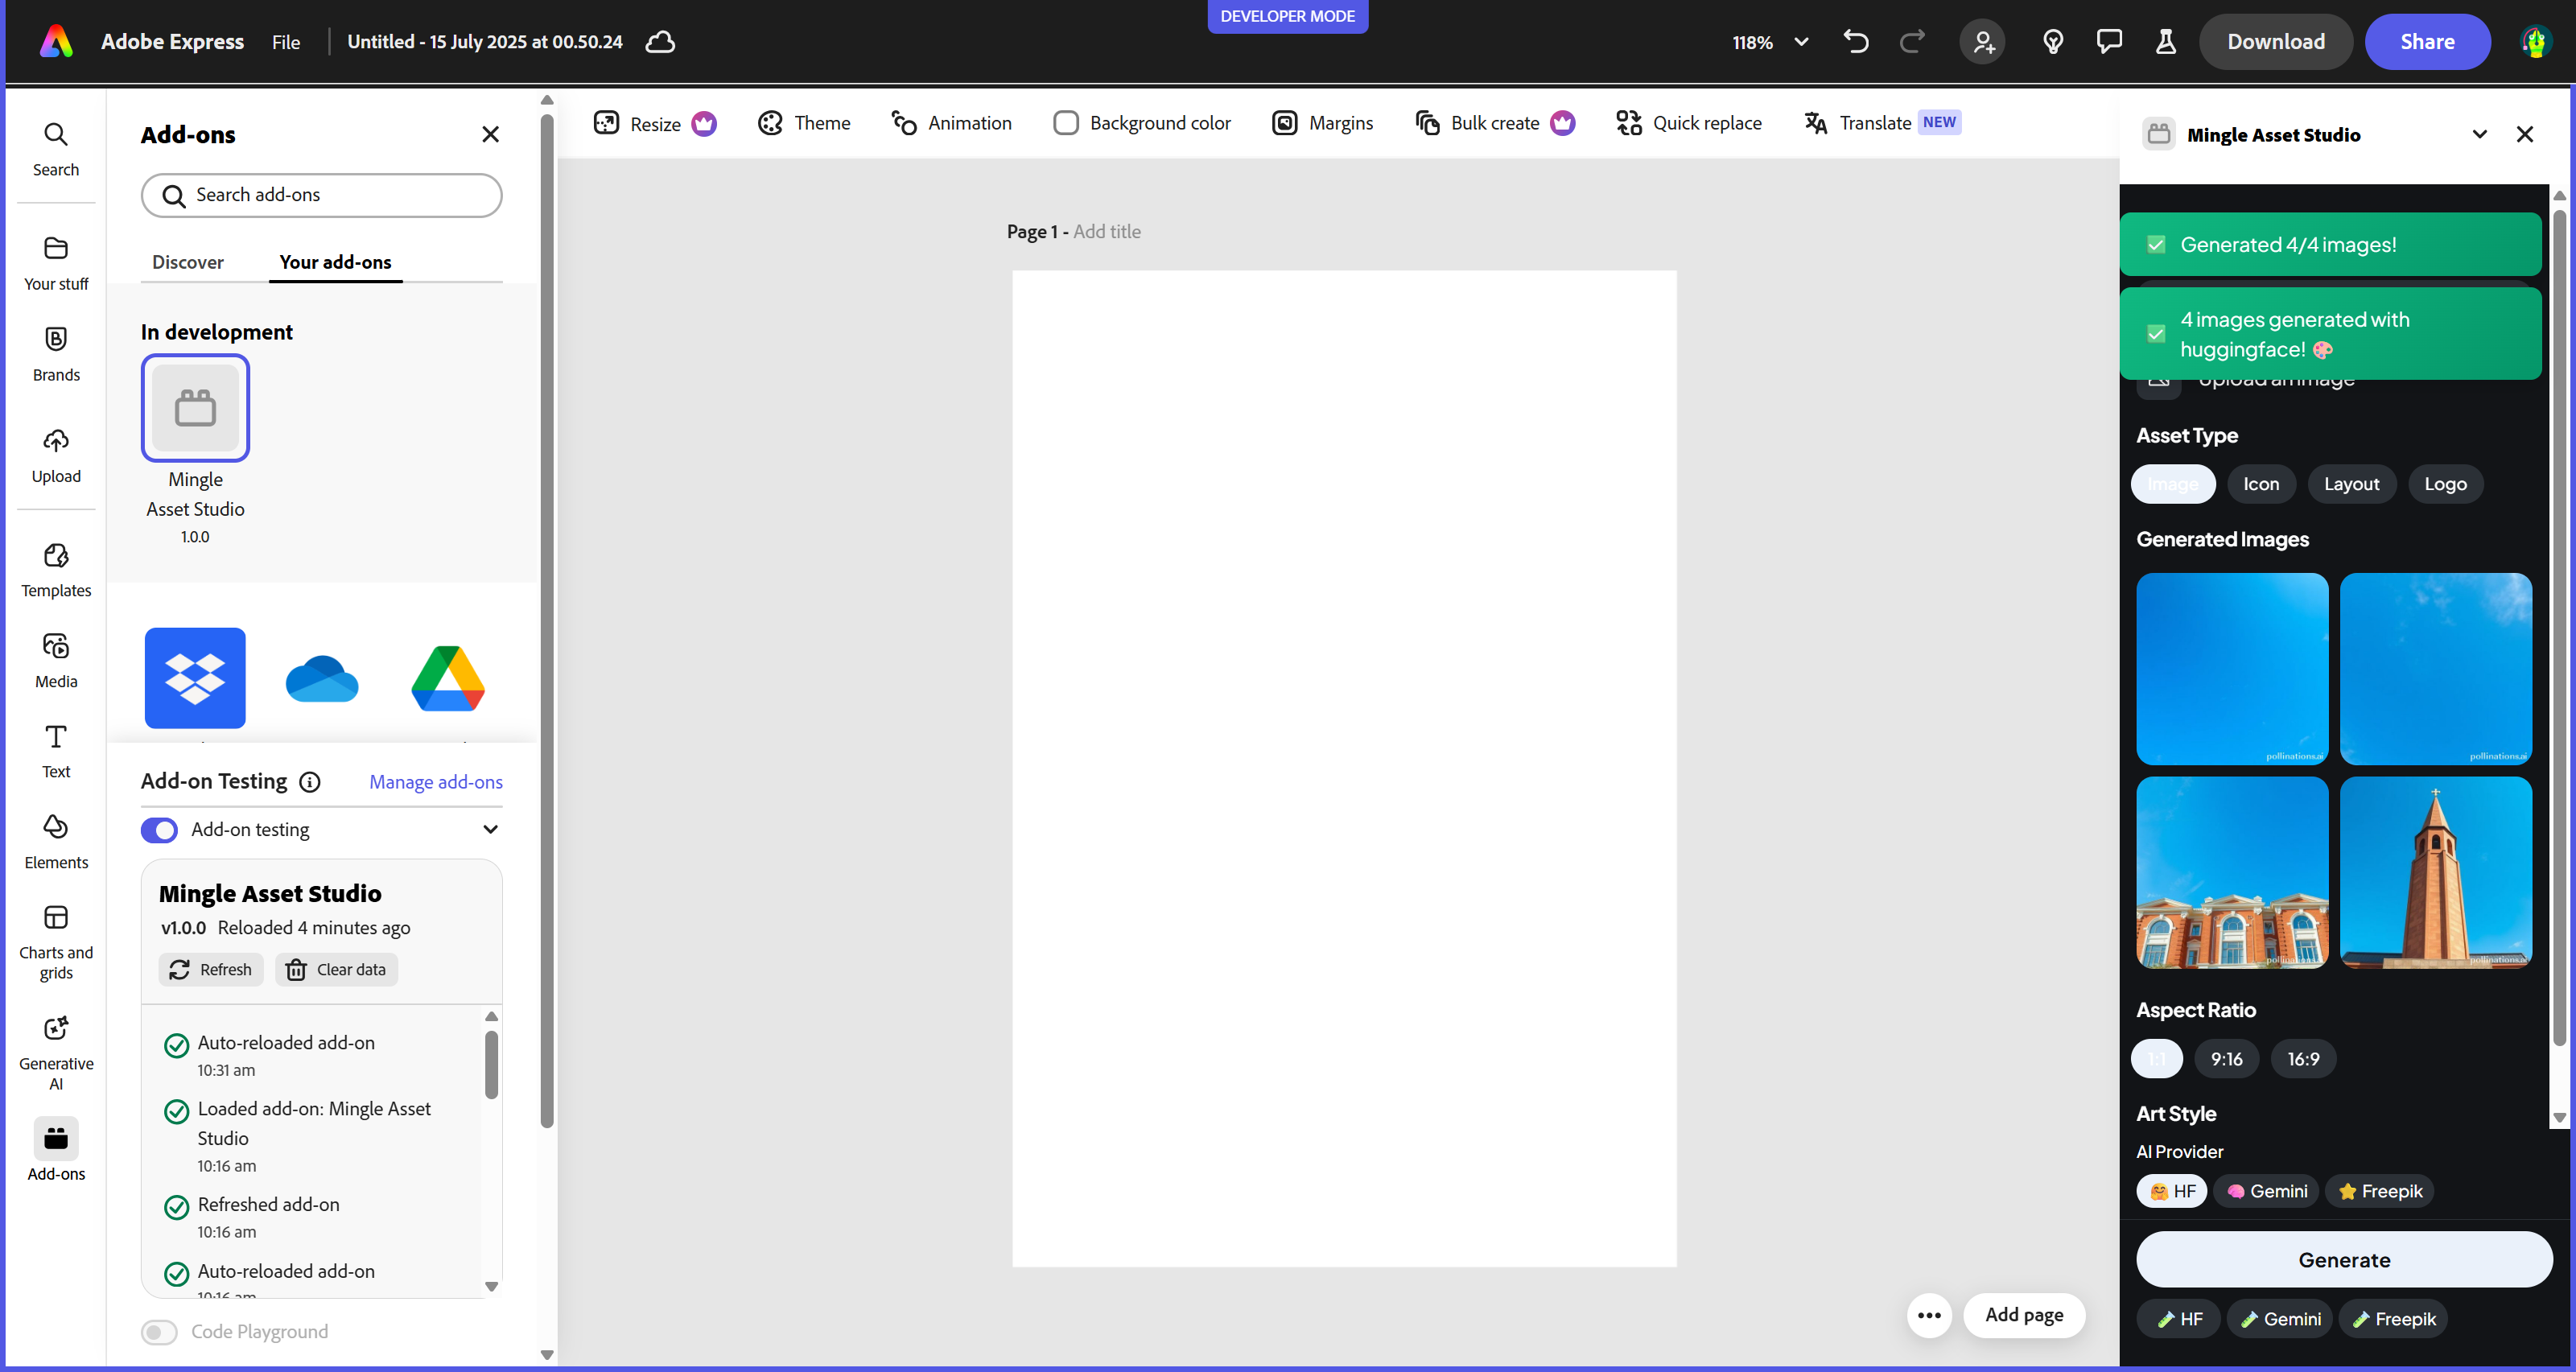
Task: Select the generated church tower thumbnail
Action: point(2435,872)
